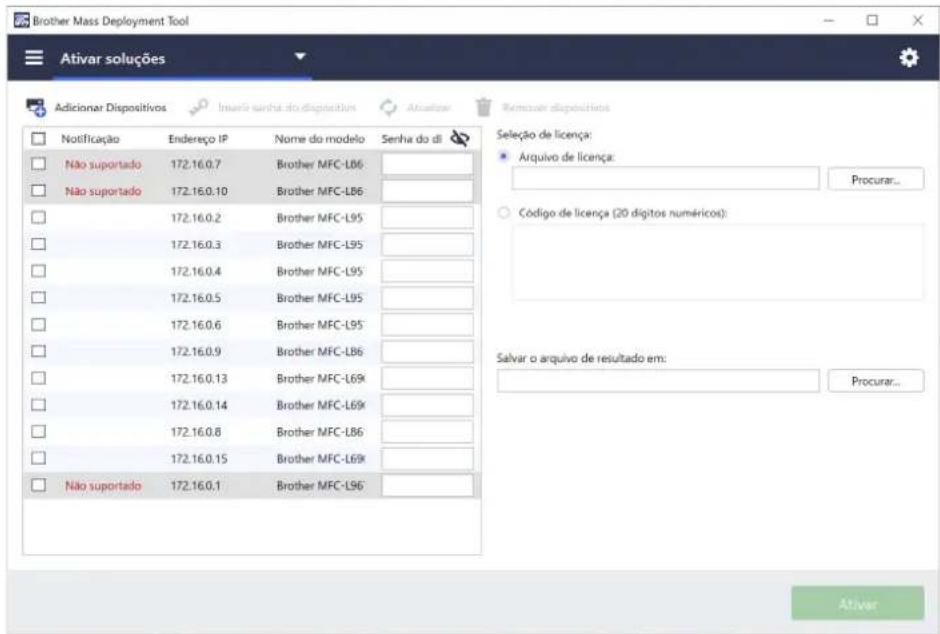Open the hamburger navigation menu
Screen dimensions: 940x634
click(x=34, y=58)
